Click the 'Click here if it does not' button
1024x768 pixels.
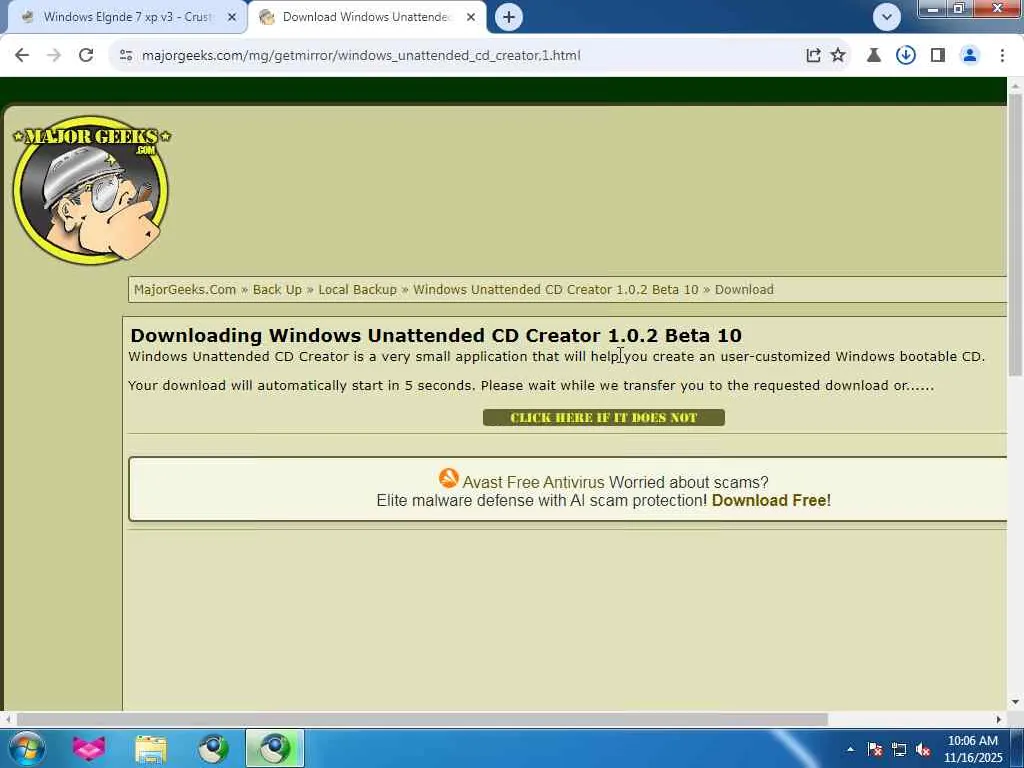(603, 417)
